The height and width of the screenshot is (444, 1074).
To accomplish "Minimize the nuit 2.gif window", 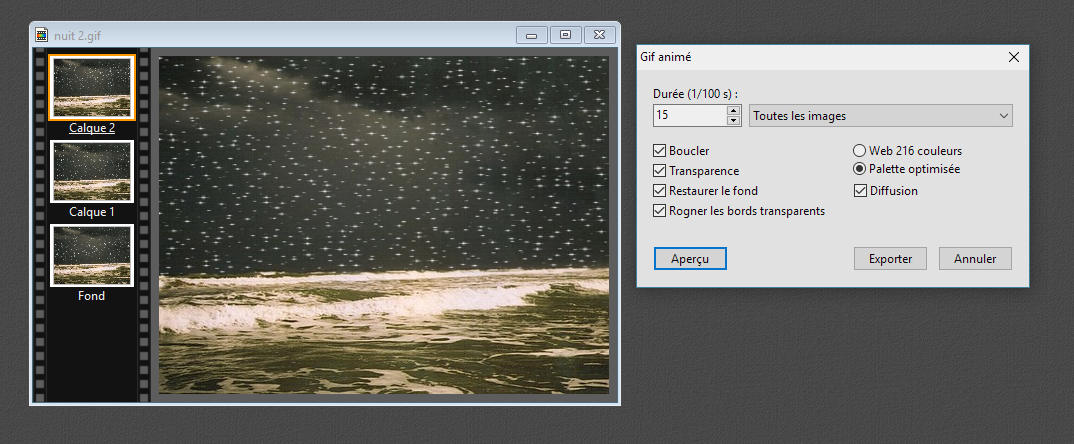I will click(531, 35).
